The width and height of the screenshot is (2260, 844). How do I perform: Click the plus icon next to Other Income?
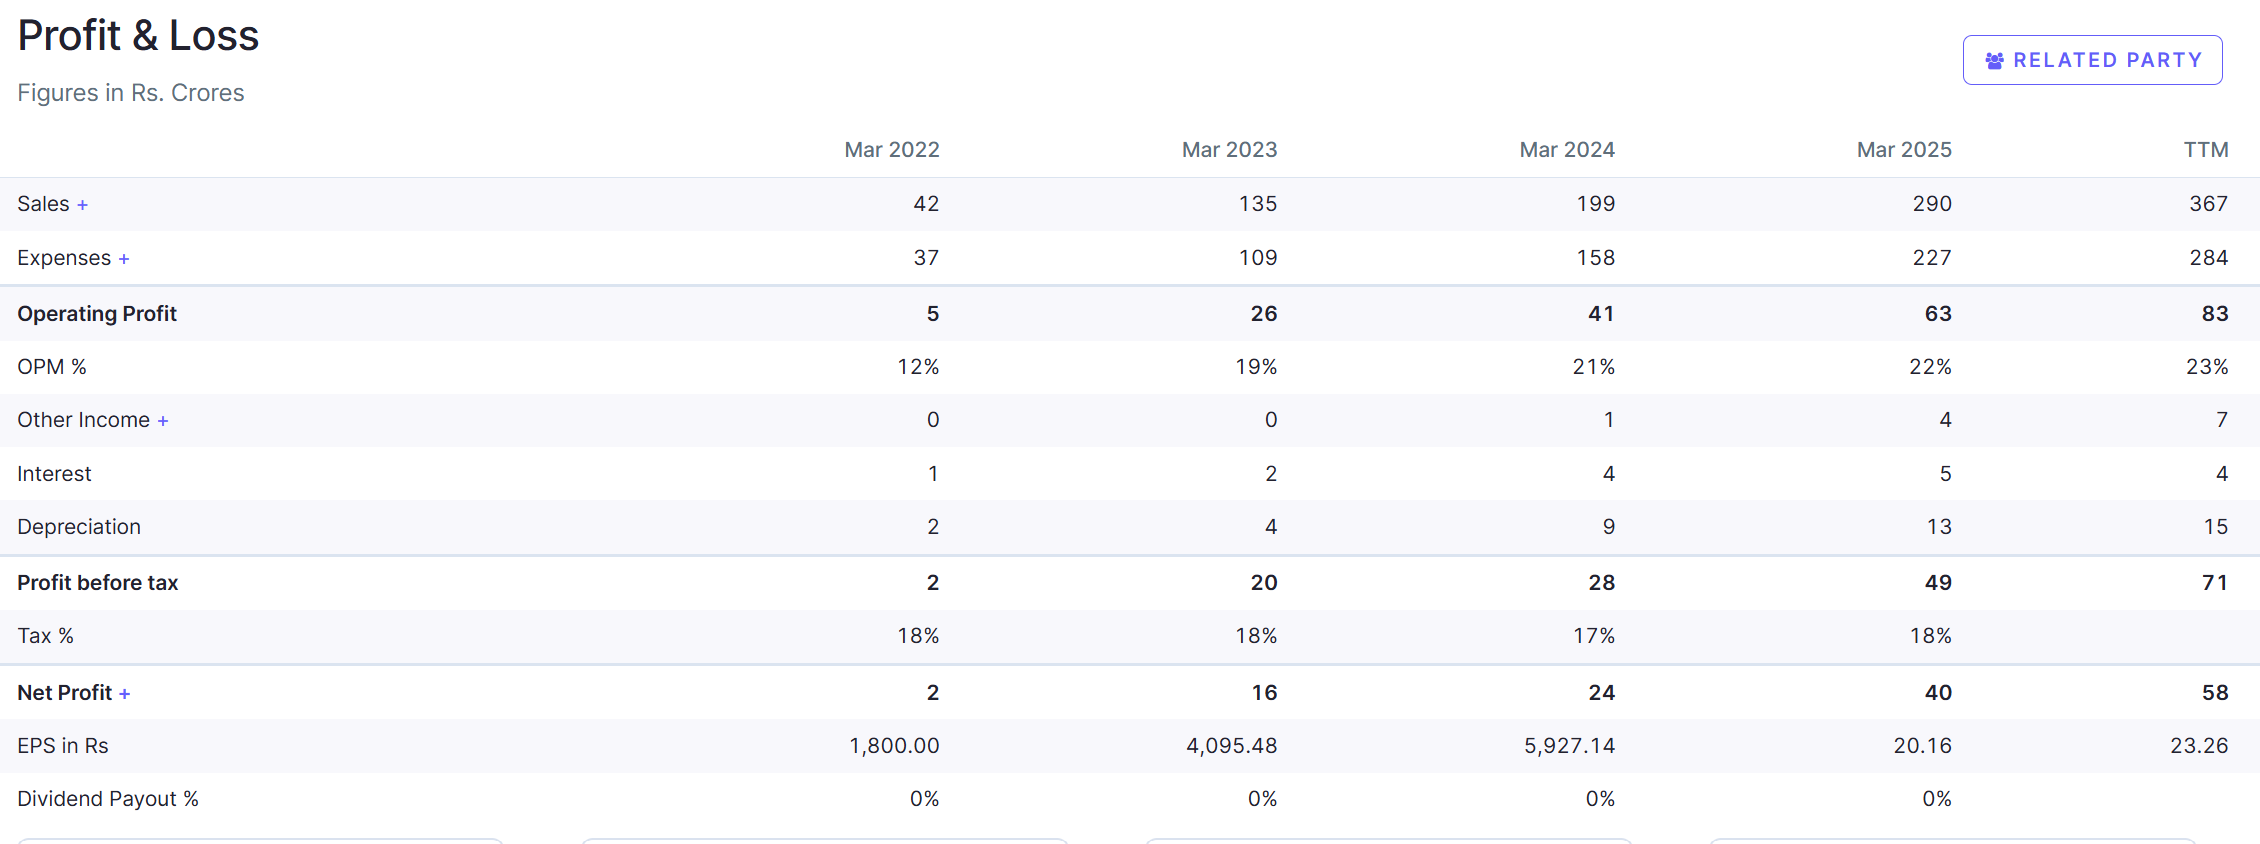(163, 421)
